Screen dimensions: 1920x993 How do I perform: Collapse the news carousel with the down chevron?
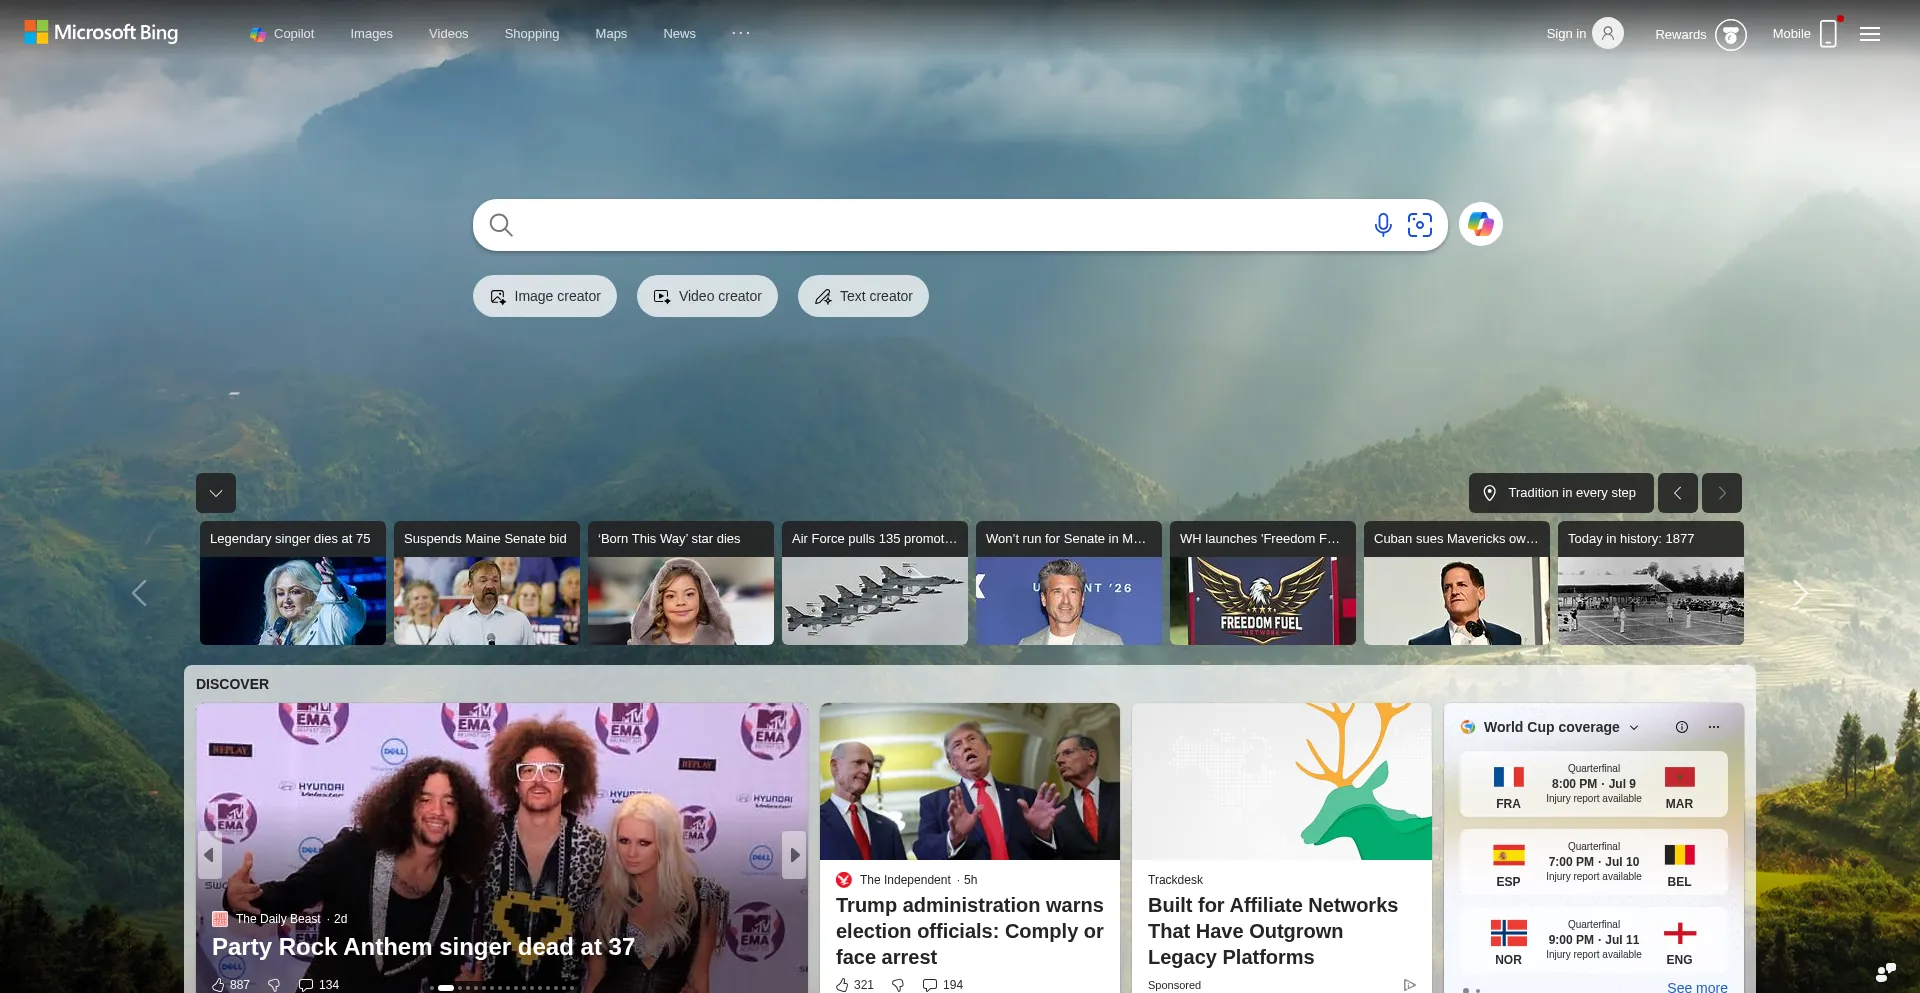click(216, 493)
